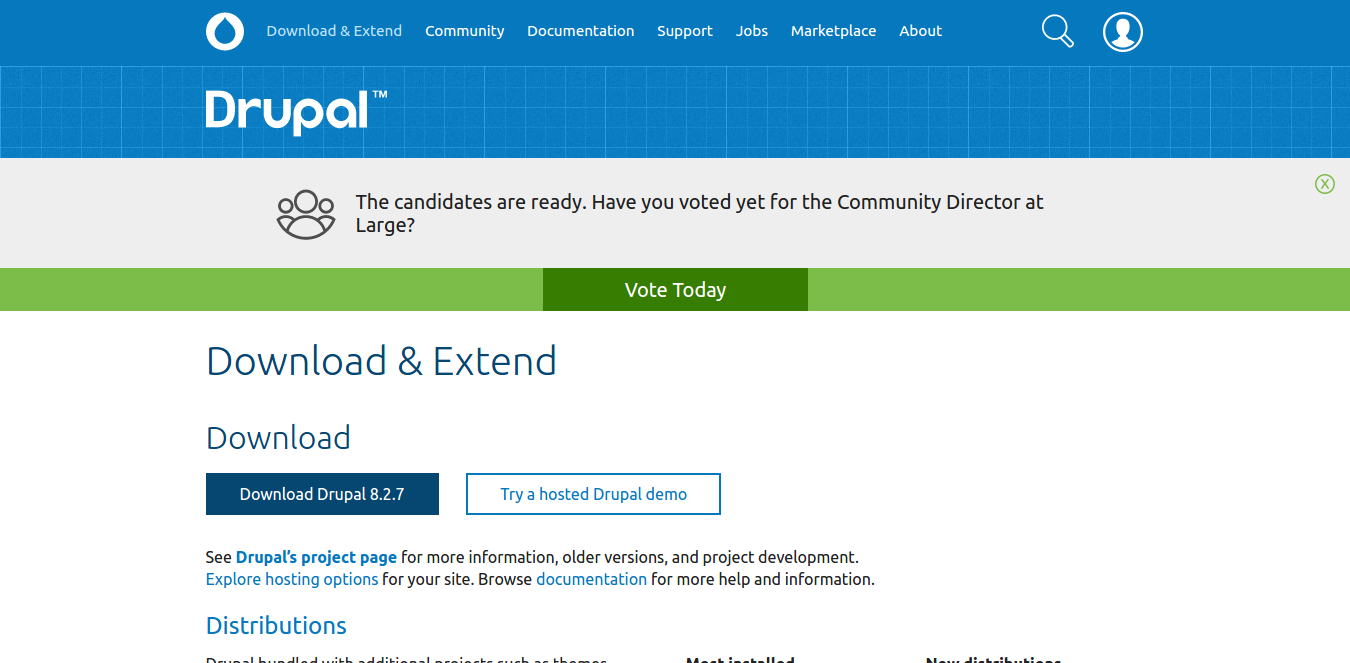Open the Marketplace menu item
Screen dimensions: 1350x663
pos(834,31)
